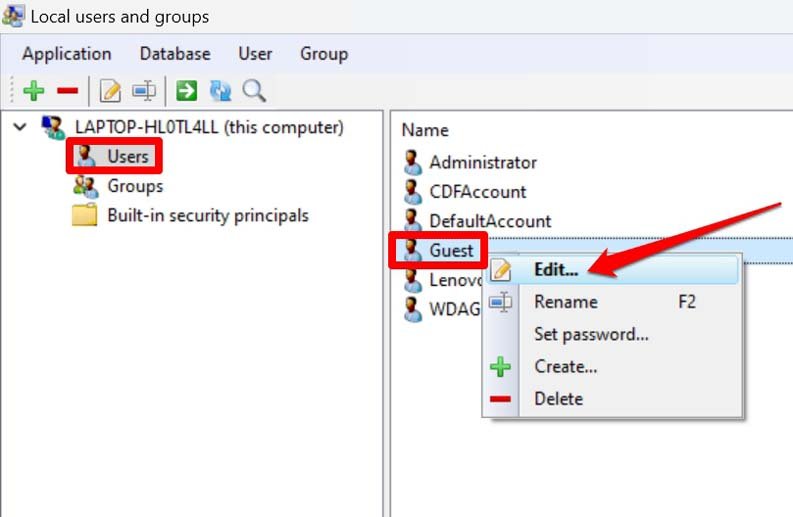This screenshot has height=517, width=793.
Task: Select the Groups tree node
Action: pos(135,186)
